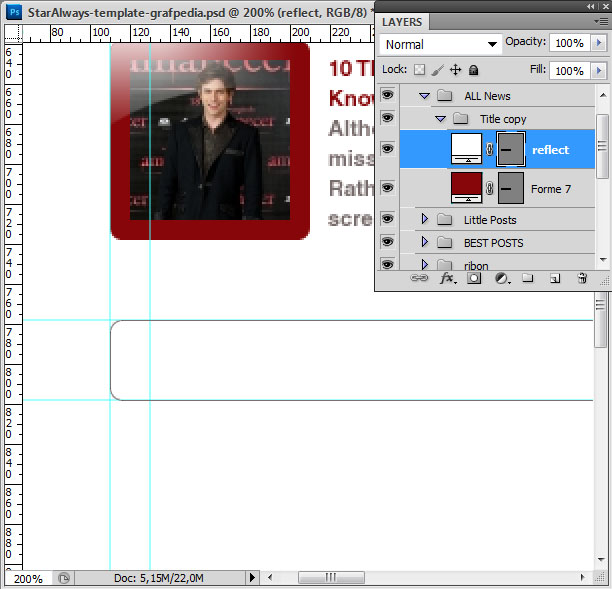The width and height of the screenshot is (612, 589).
Task: Click canvas vertical scrollbar down arrow
Action: tap(601, 559)
